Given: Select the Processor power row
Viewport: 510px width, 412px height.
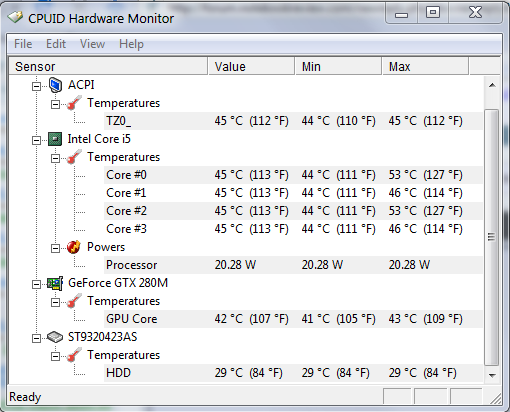Looking at the screenshot, I should click(293, 265).
